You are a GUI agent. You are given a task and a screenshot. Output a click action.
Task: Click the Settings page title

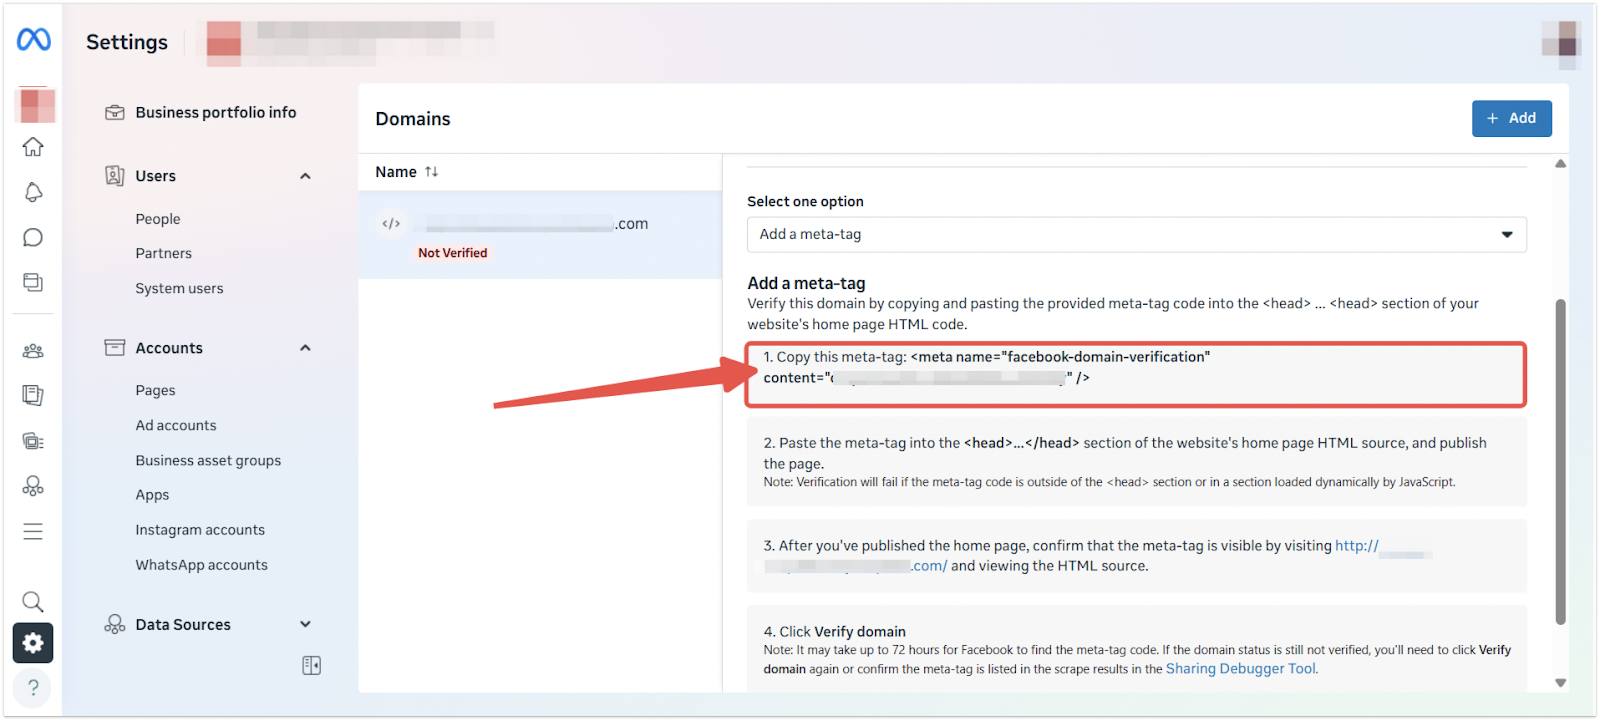[x=127, y=42]
